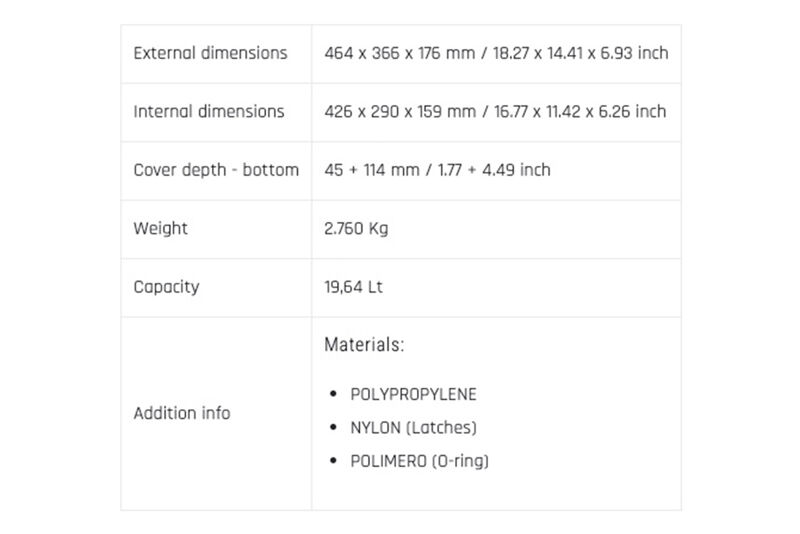Click the Weight row label
This screenshot has height=534, width=800.
coord(161,228)
